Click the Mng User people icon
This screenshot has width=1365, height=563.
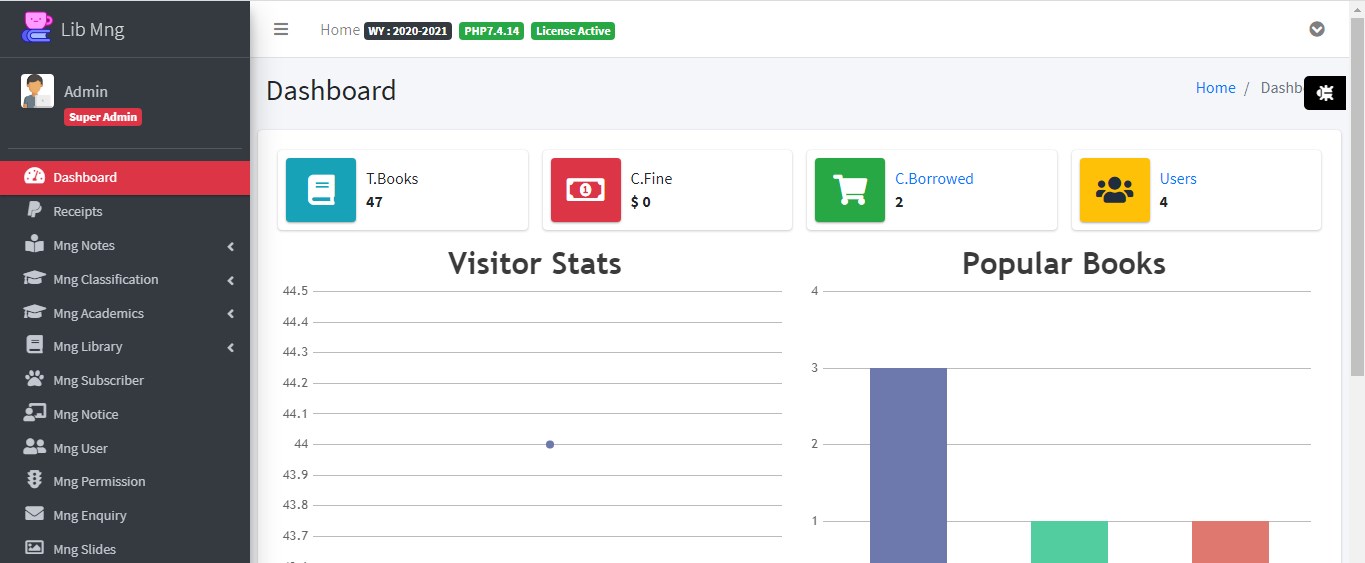35,447
